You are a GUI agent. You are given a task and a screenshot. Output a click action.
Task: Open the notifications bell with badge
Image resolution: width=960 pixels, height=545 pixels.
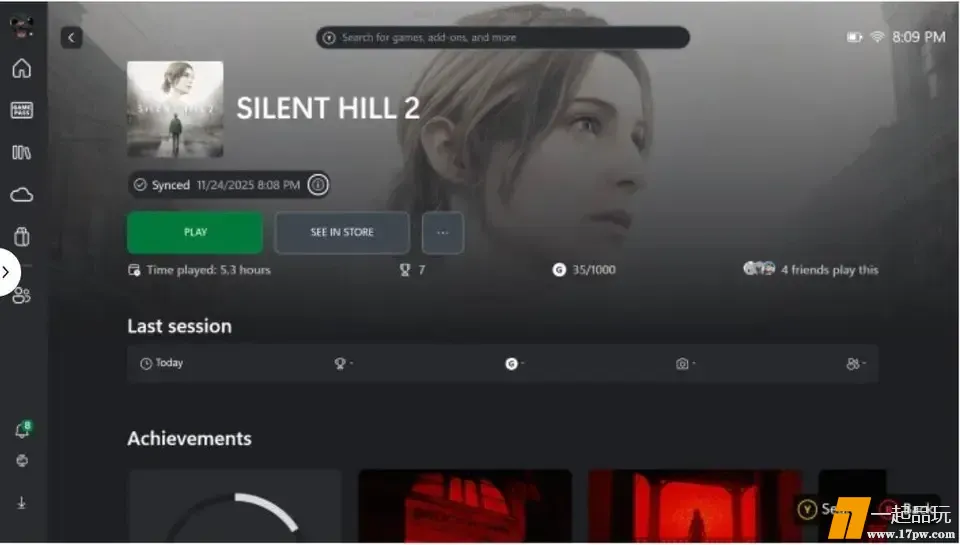(23, 430)
